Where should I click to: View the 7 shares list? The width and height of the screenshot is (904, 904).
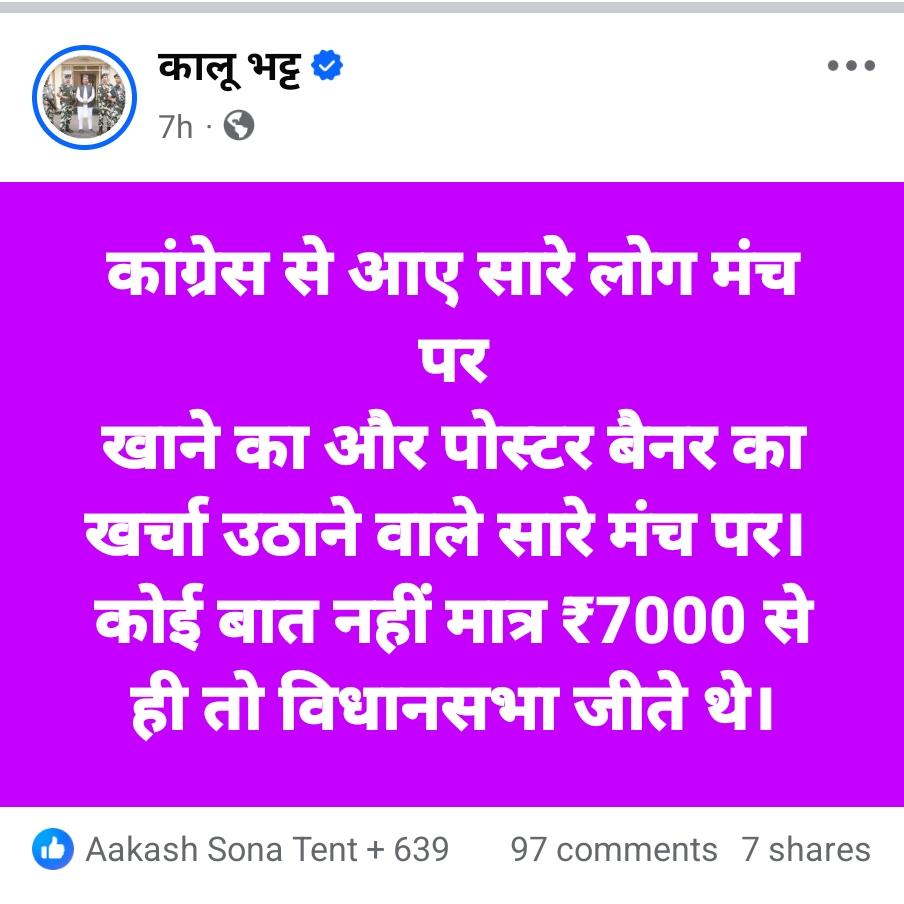click(805, 849)
